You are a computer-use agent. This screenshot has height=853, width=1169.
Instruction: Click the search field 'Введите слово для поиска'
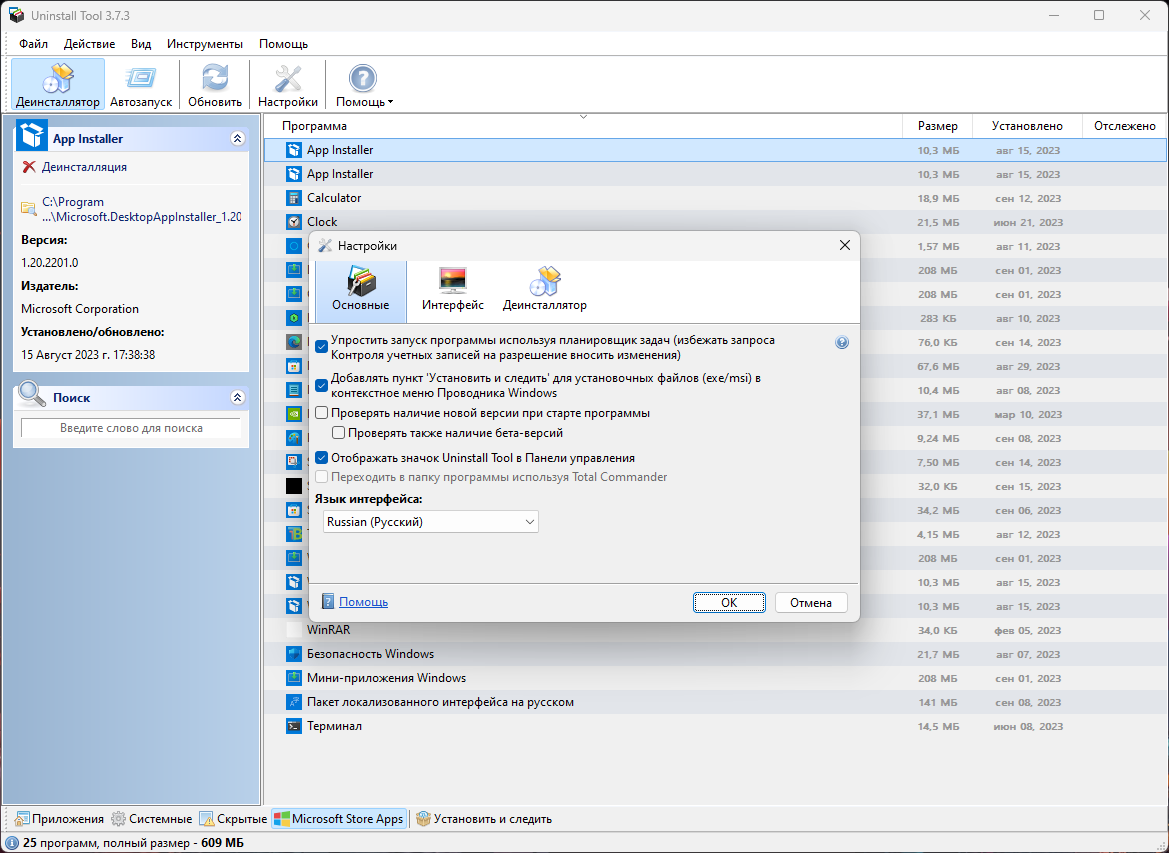click(x=131, y=428)
